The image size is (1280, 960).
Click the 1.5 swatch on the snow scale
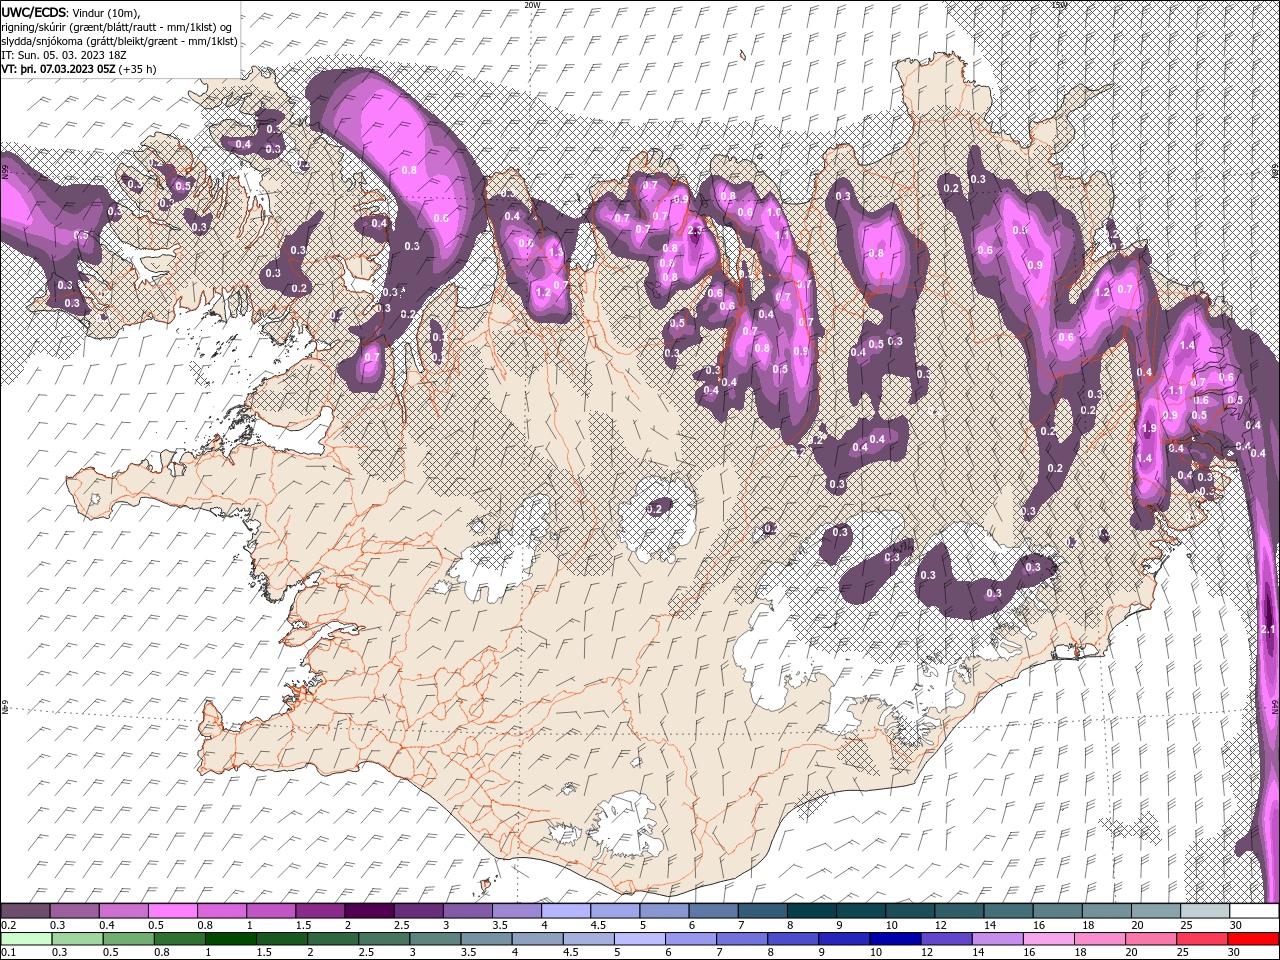click(319, 911)
